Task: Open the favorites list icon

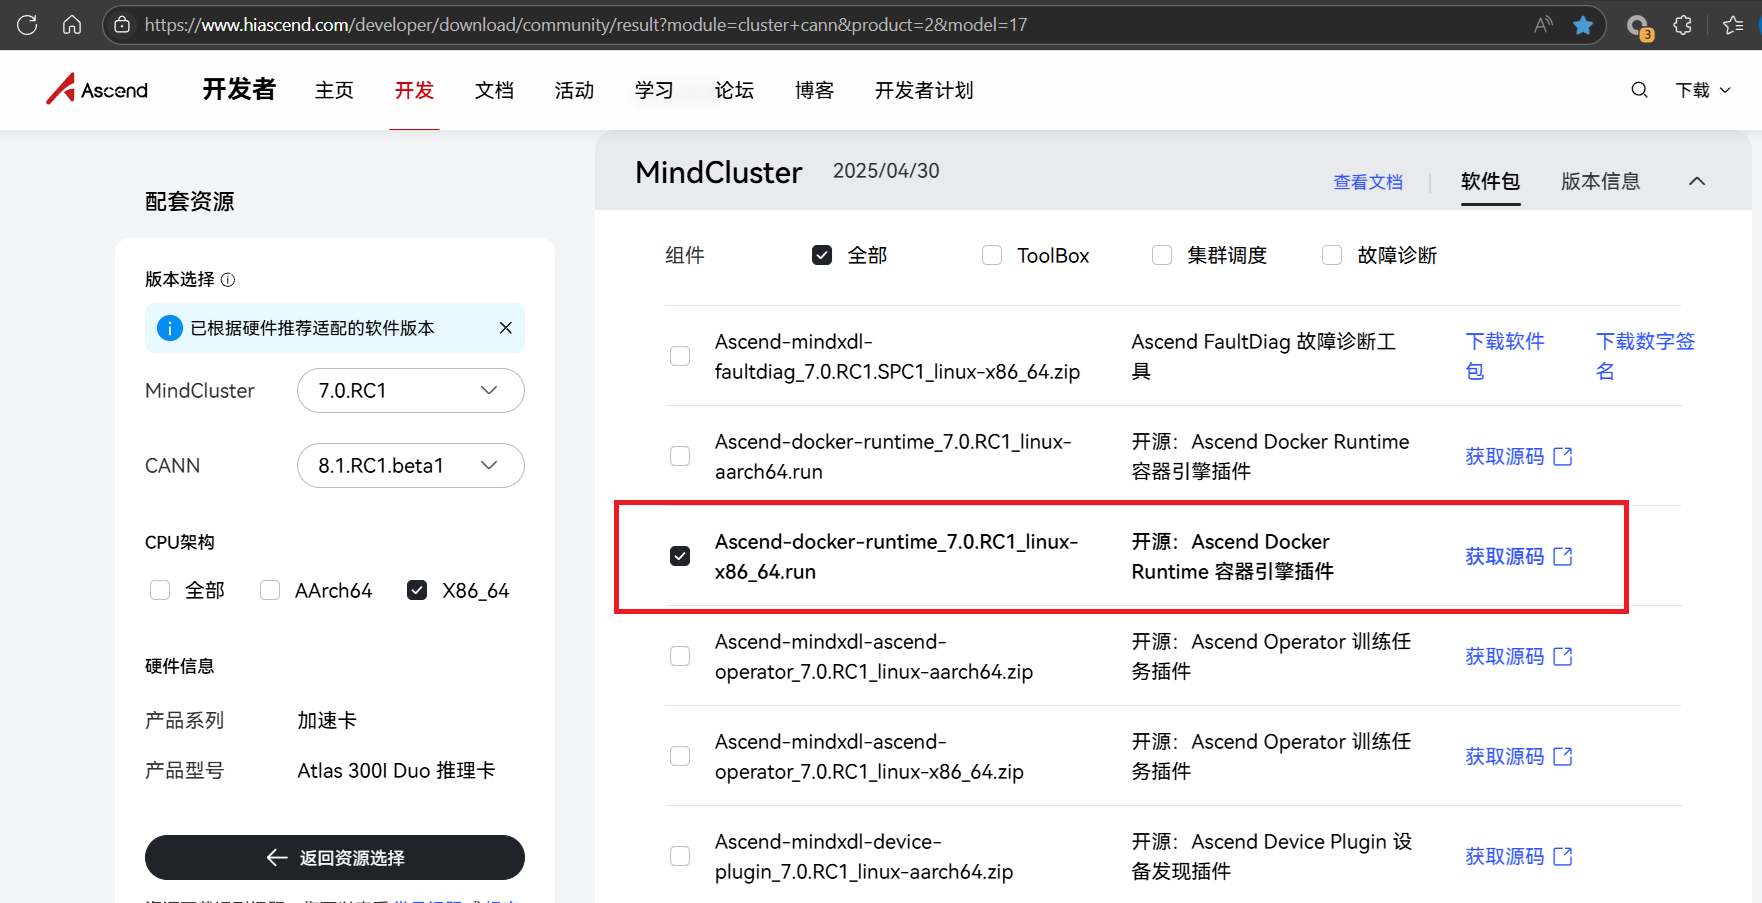Action: tap(1733, 25)
